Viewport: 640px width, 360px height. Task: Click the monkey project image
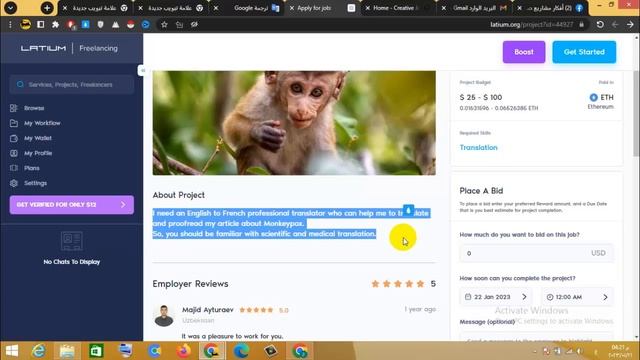tap(294, 123)
